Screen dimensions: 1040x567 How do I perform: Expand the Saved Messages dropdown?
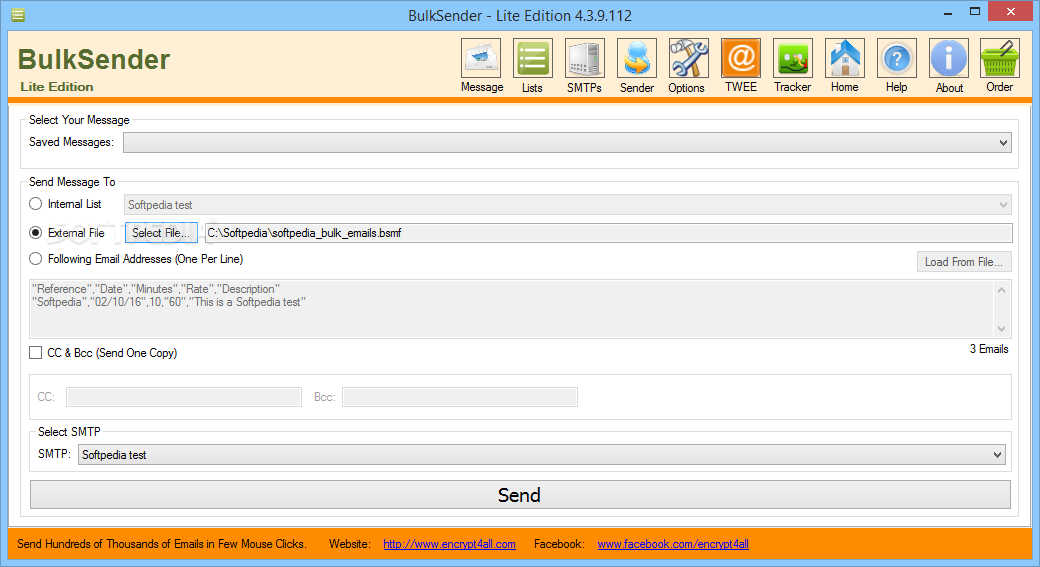pyautogui.click(x=567, y=143)
